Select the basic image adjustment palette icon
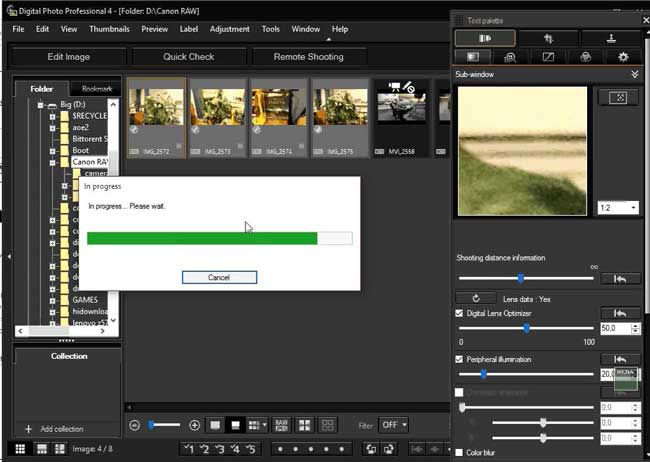Viewport: 650px width, 462px height. 473,57
